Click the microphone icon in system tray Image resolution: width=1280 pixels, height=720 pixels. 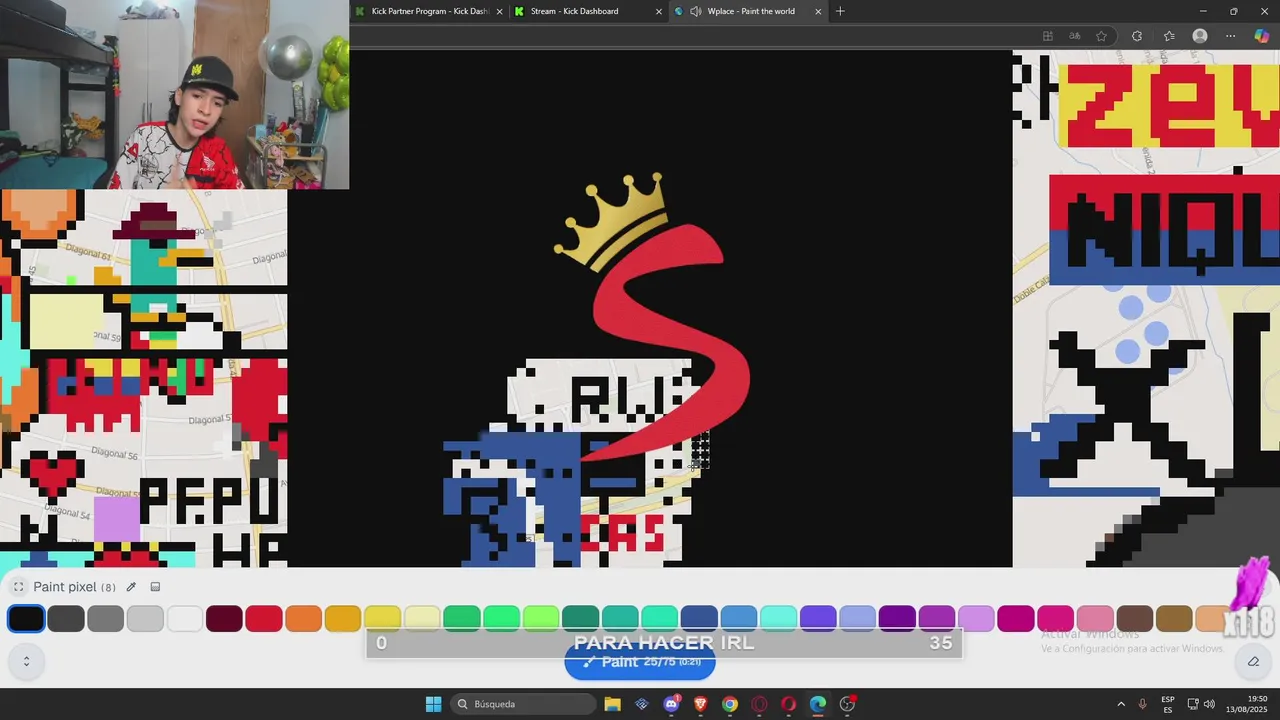point(1143,704)
